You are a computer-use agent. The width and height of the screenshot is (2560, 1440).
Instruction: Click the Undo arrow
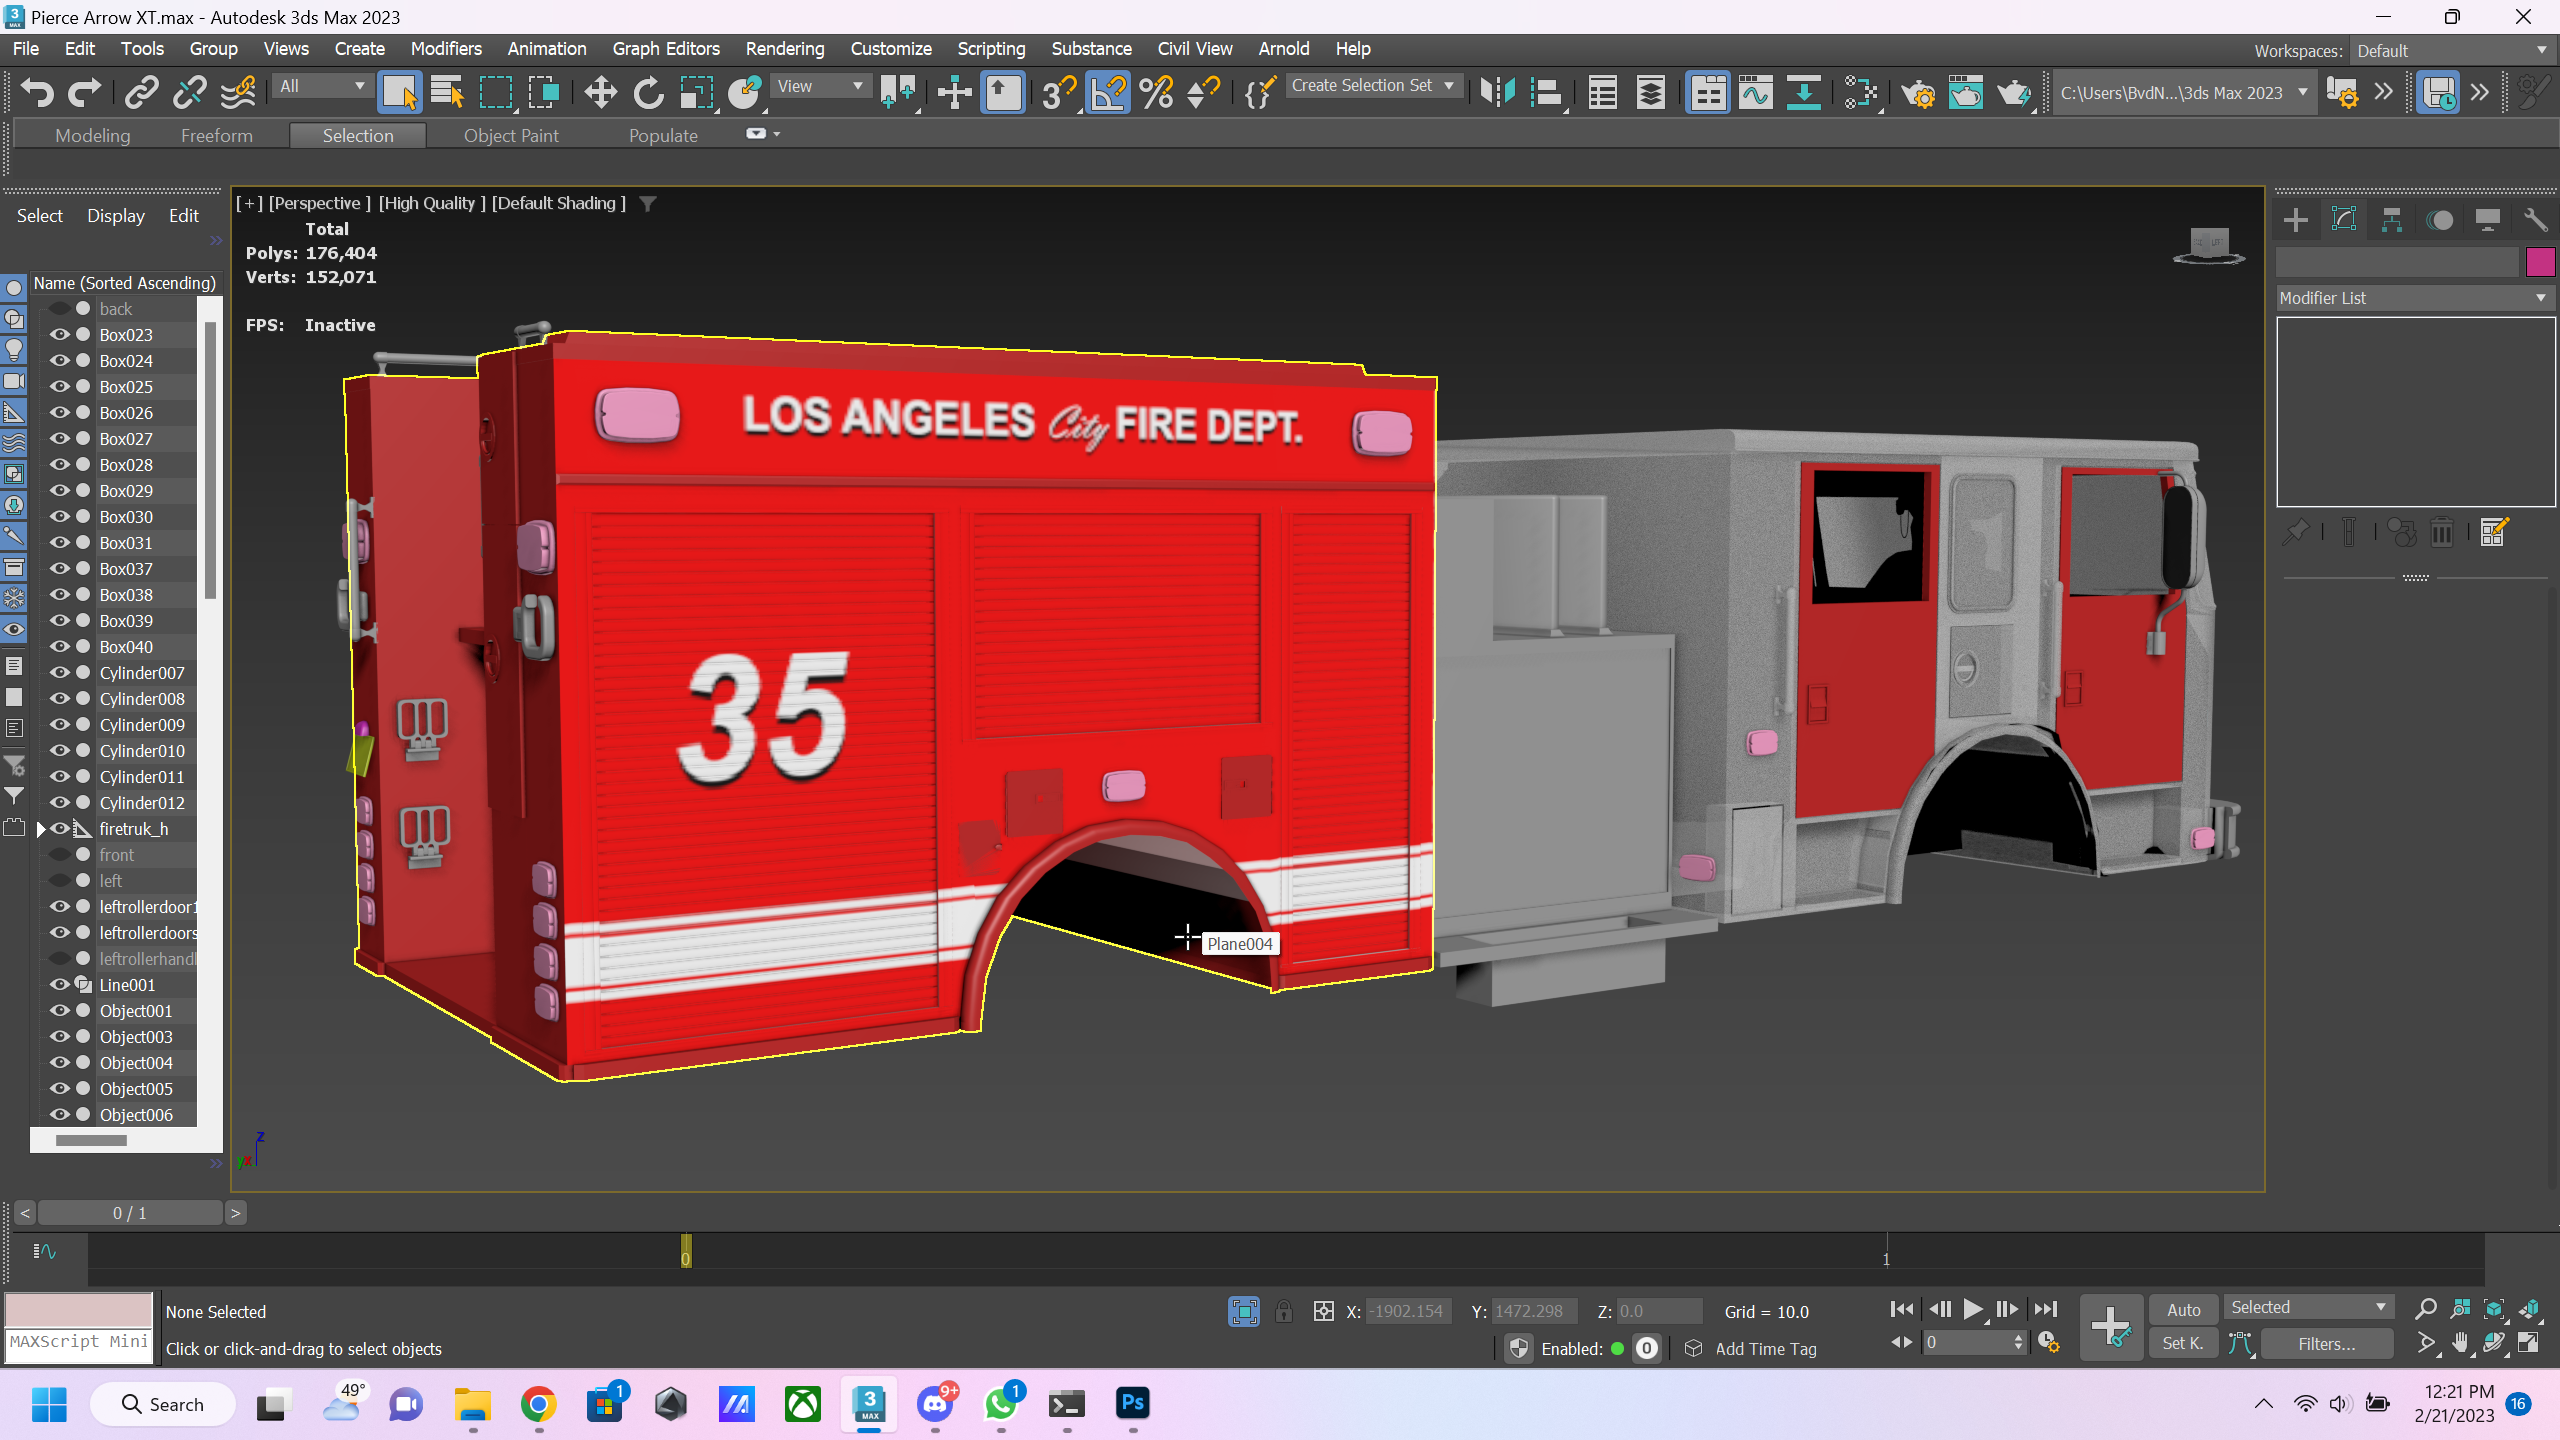click(37, 93)
